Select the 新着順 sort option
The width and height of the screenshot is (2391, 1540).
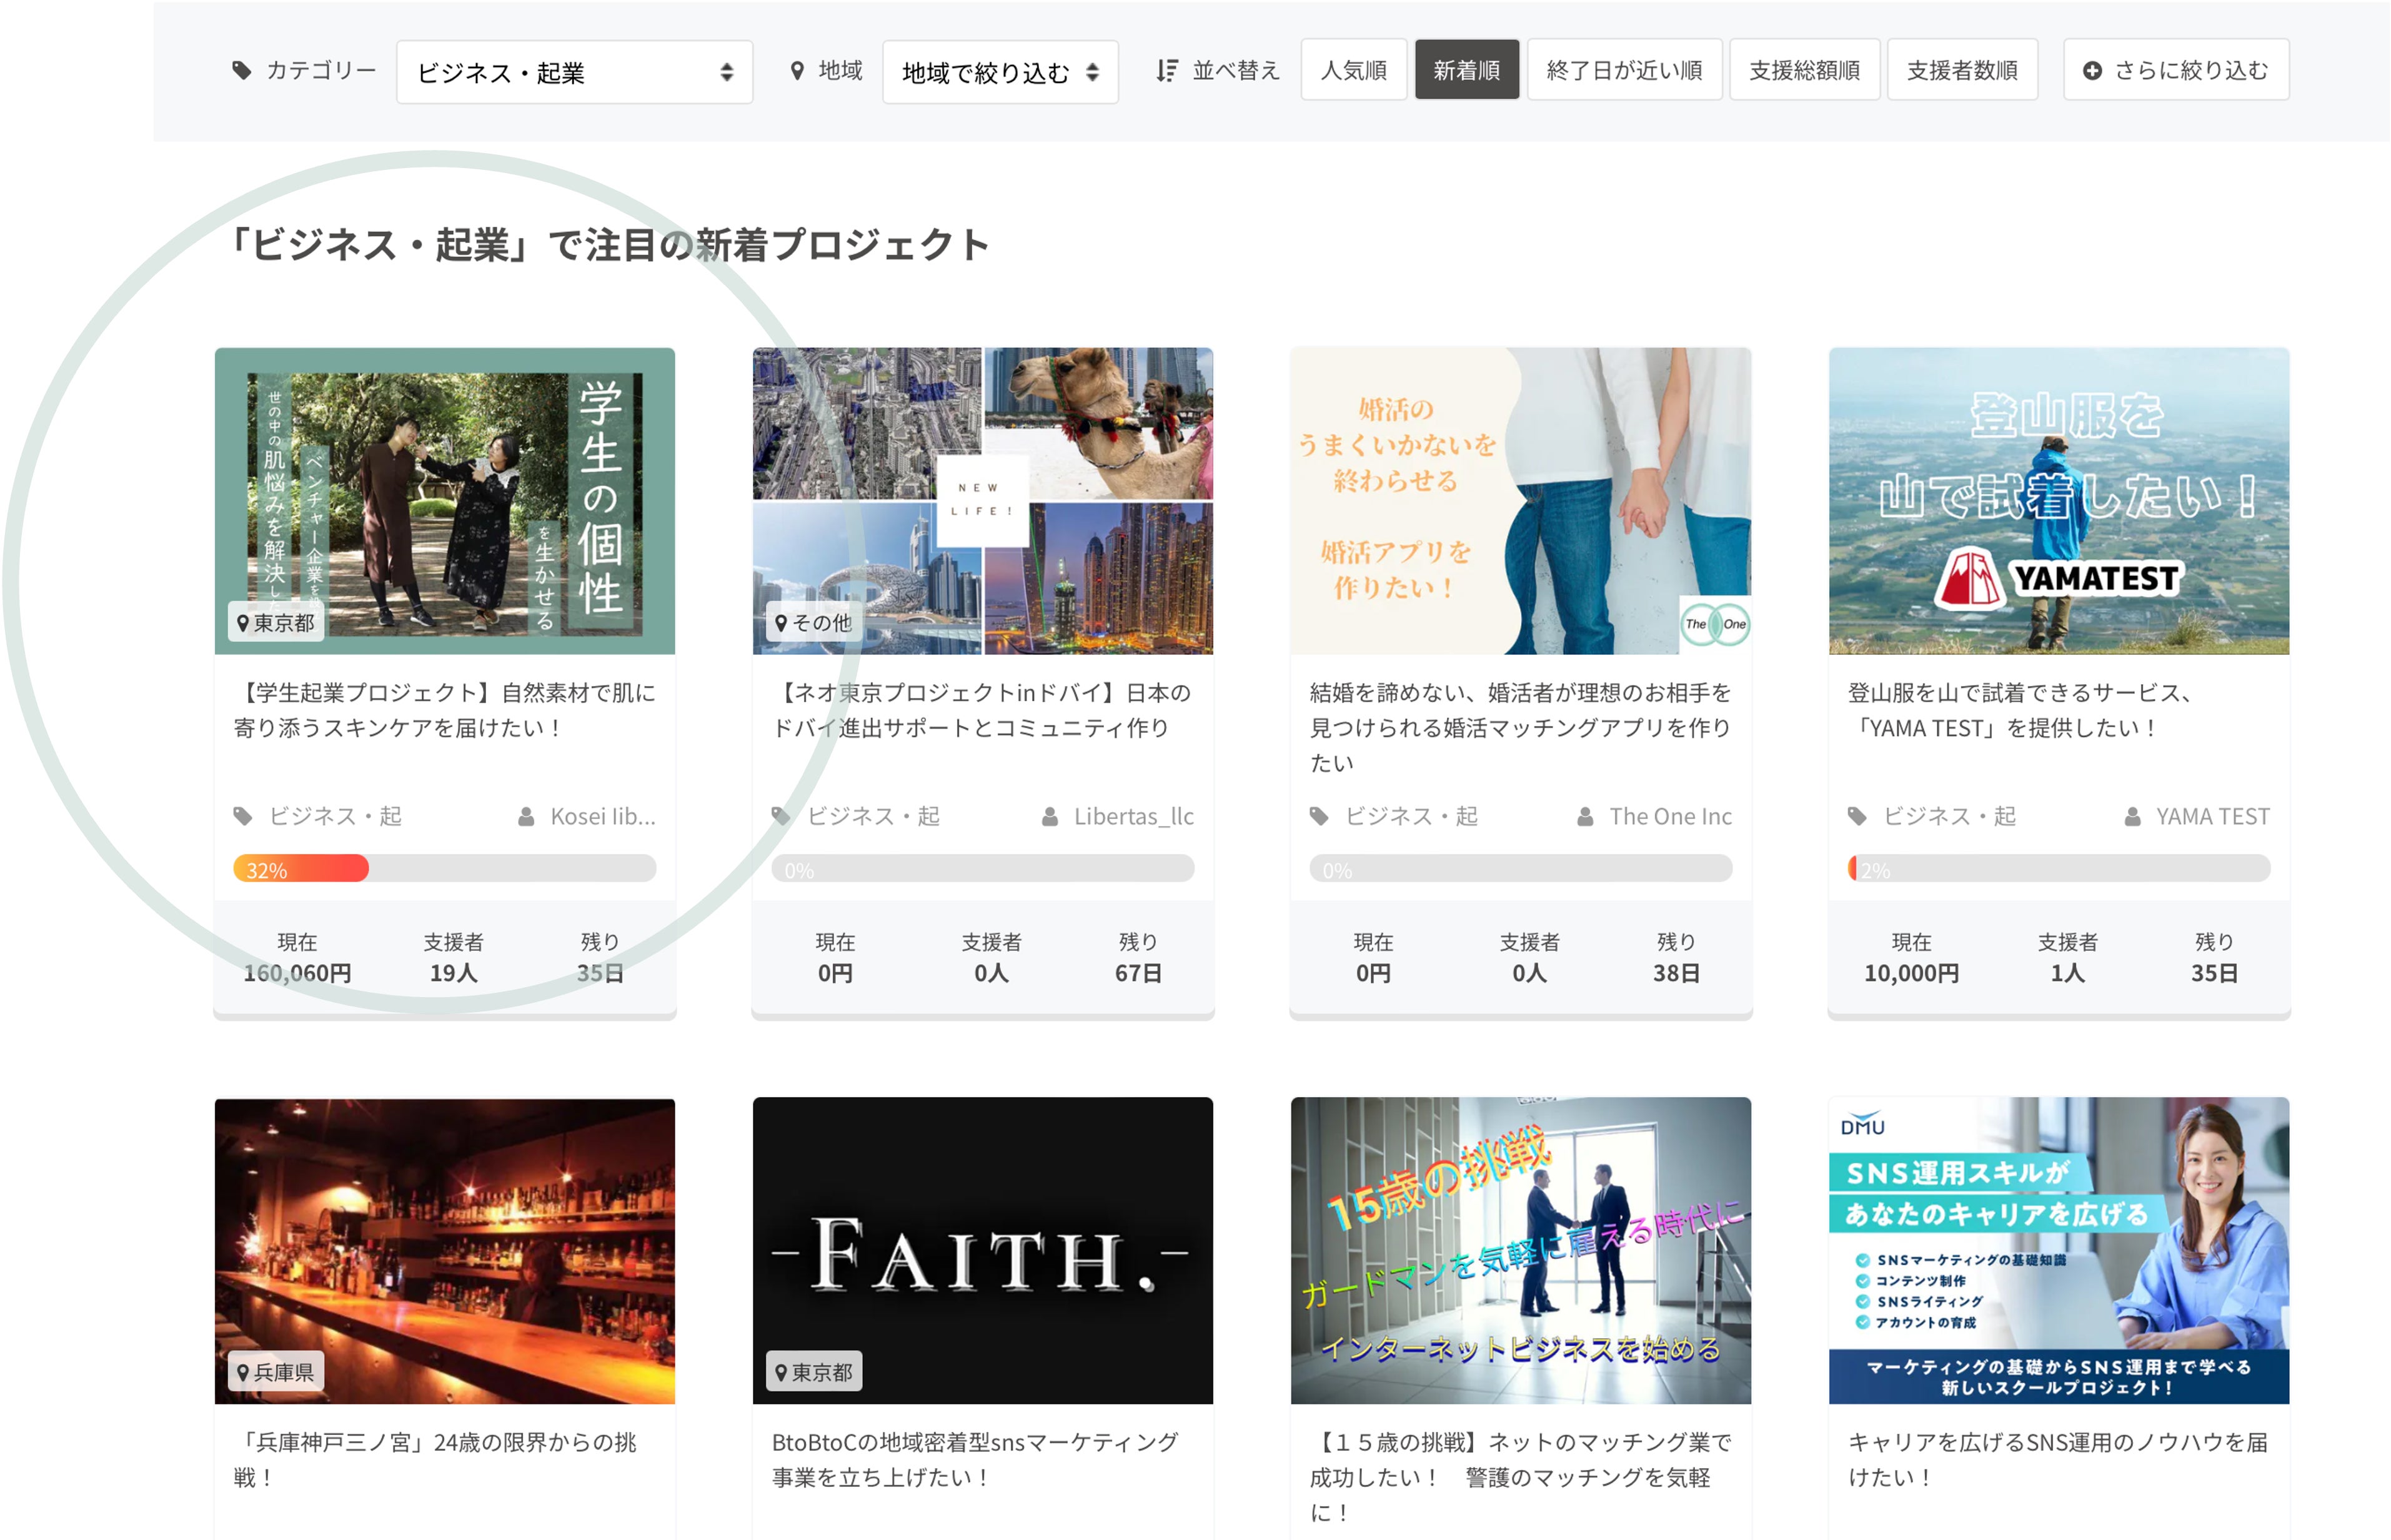[x=1466, y=70]
